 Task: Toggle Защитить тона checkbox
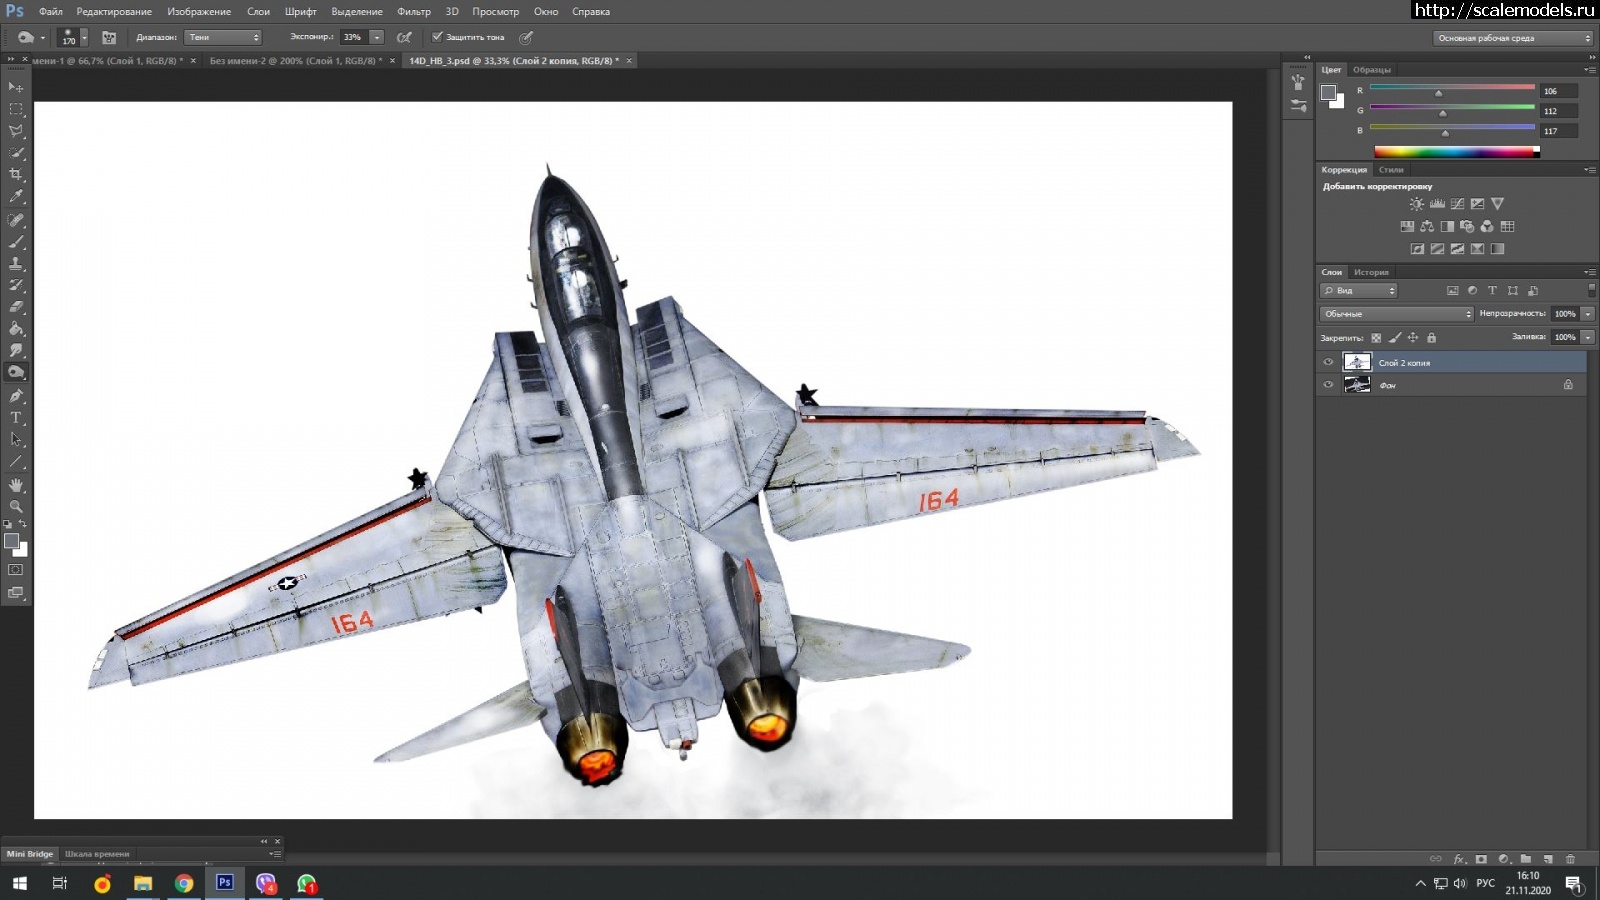coord(437,37)
